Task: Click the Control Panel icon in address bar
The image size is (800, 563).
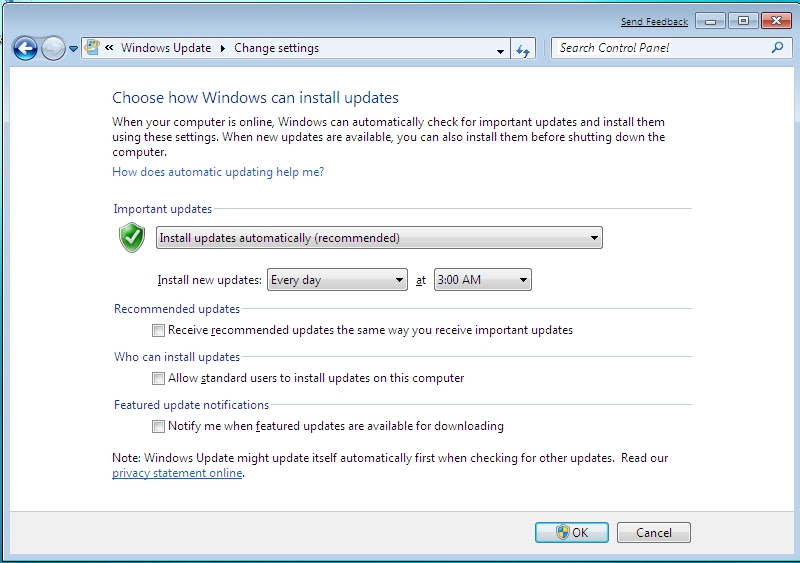Action: (x=92, y=47)
